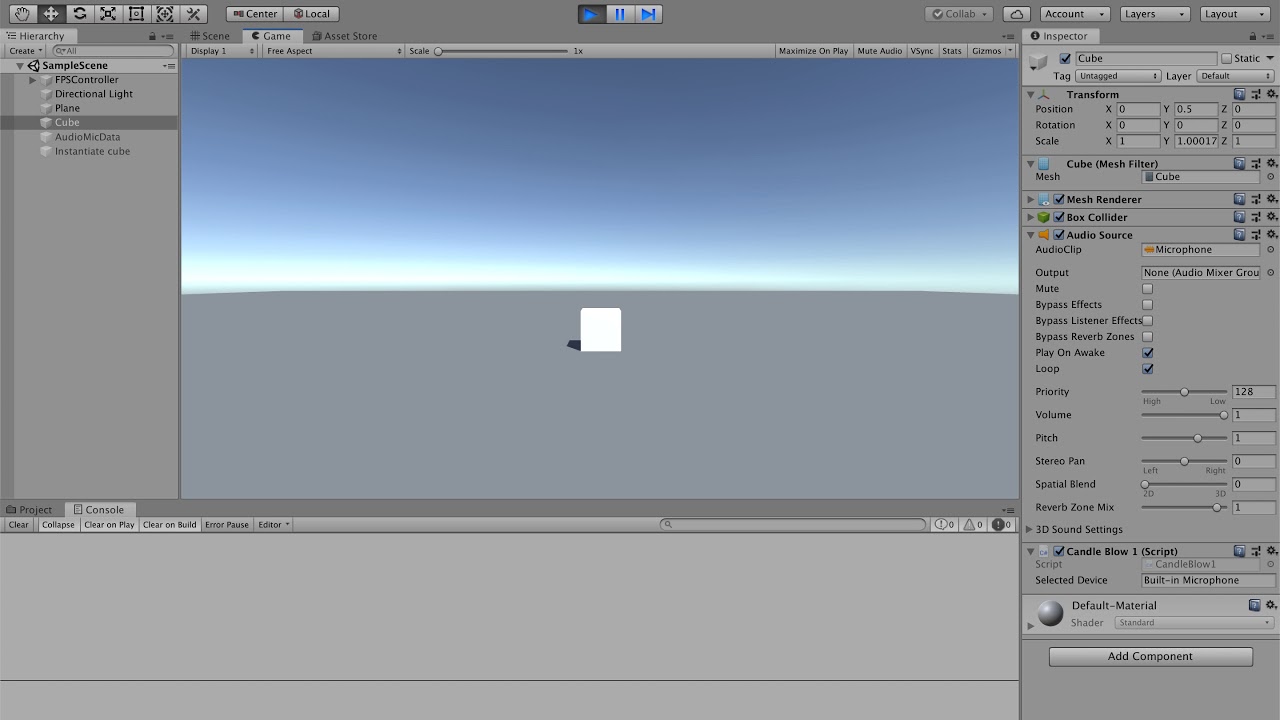
Task: Open the Account menu
Action: (x=1075, y=14)
